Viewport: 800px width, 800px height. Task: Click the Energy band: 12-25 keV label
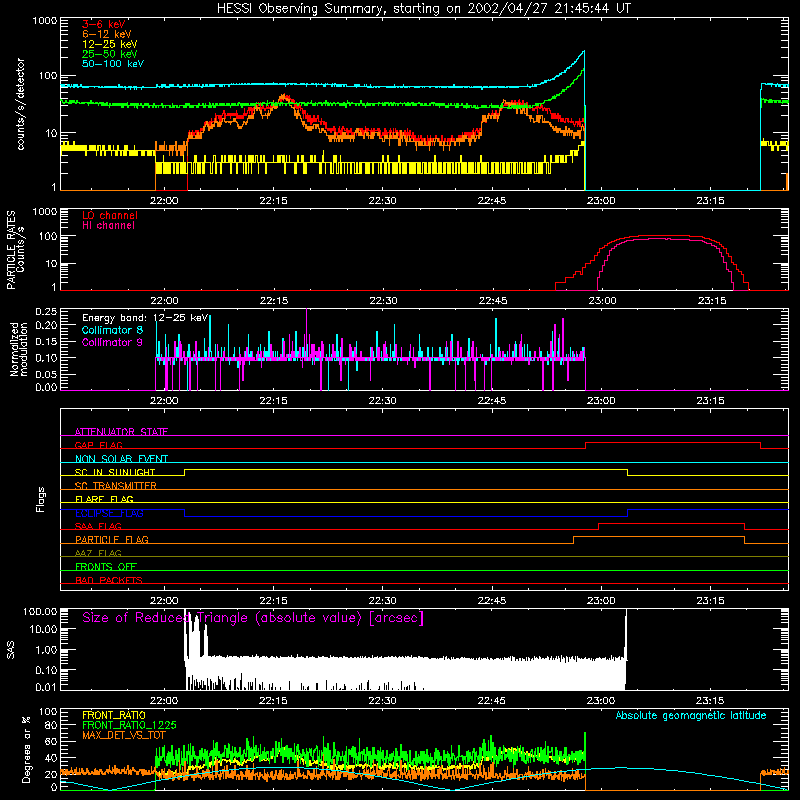(x=145, y=318)
